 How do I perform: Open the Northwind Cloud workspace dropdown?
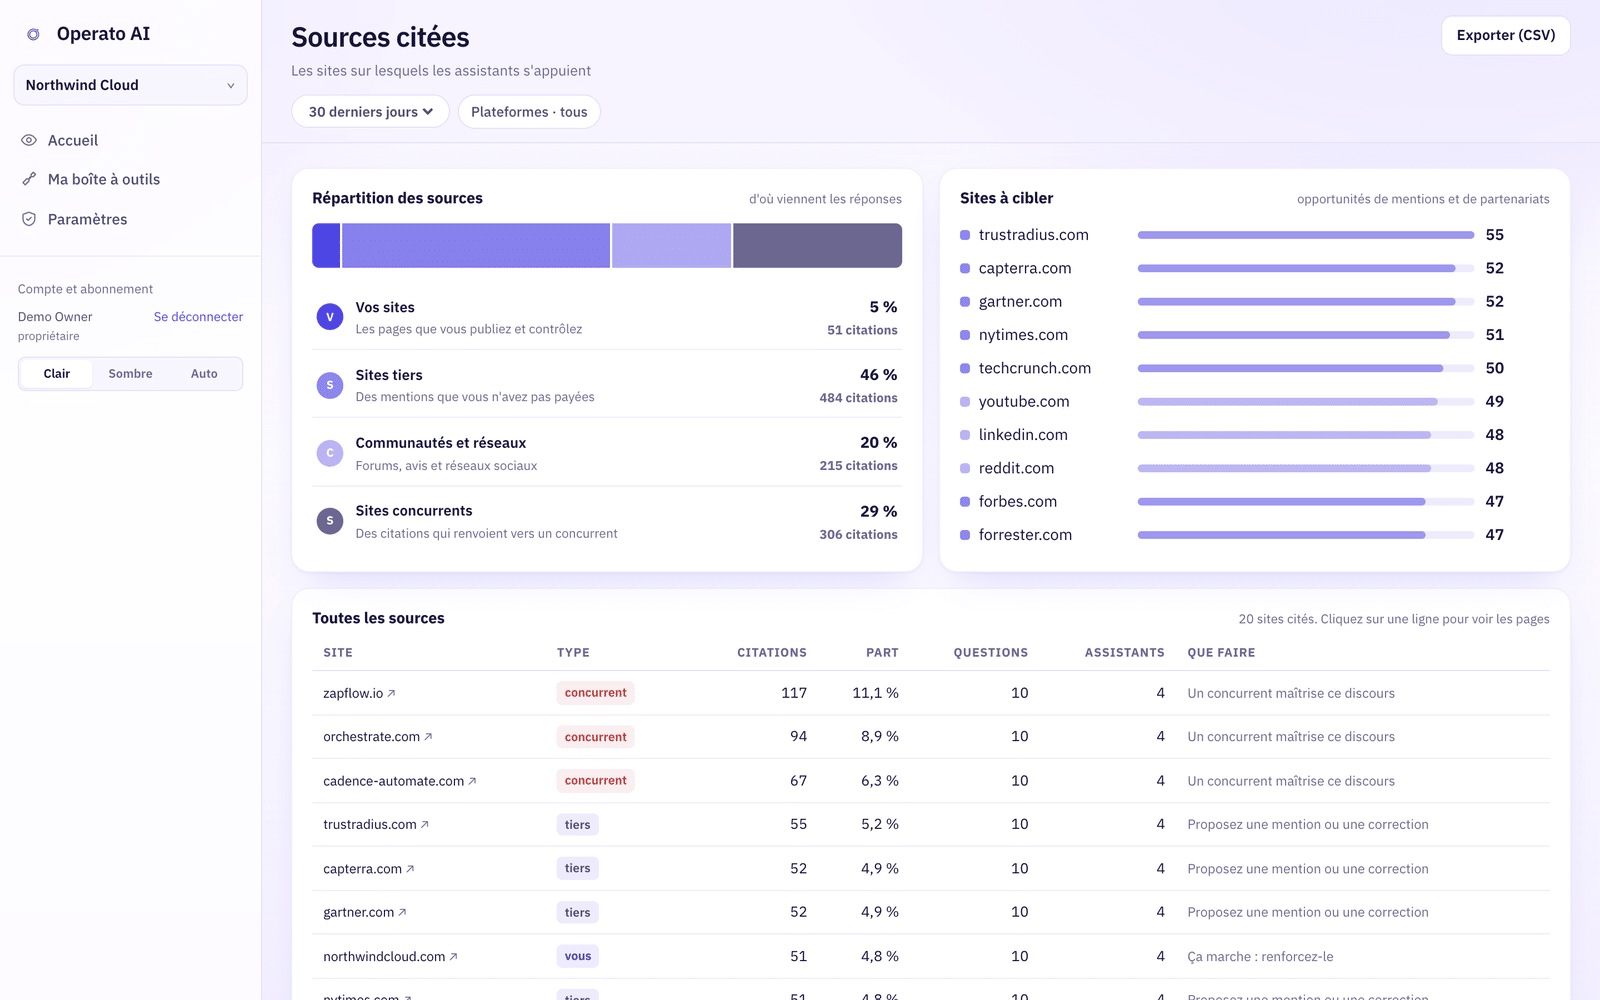130,85
